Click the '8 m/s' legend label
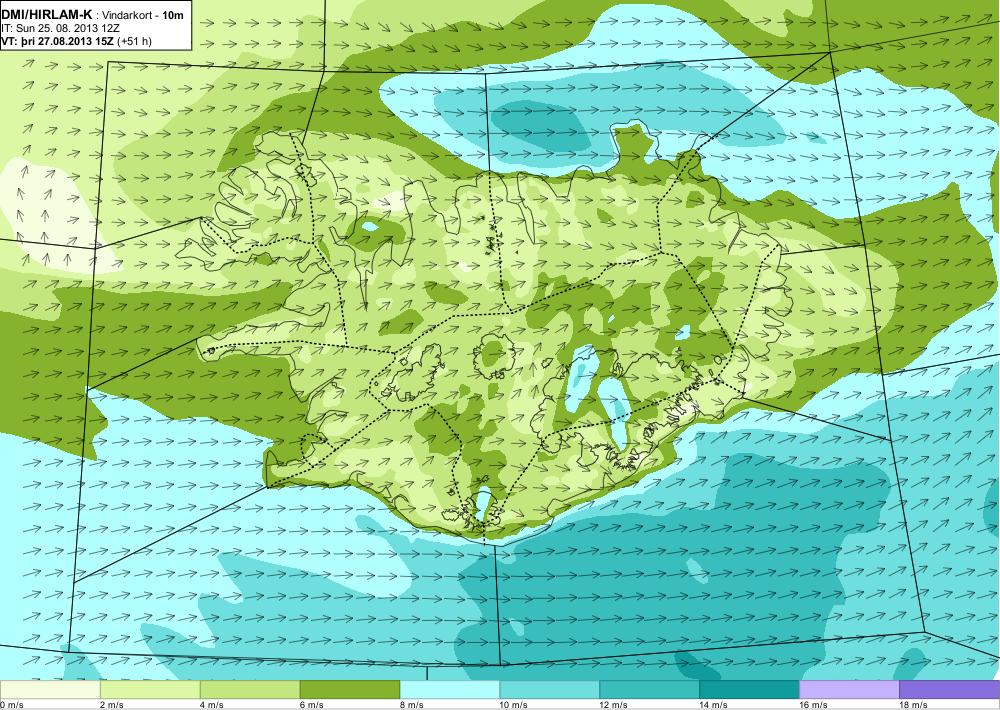 tap(411, 705)
